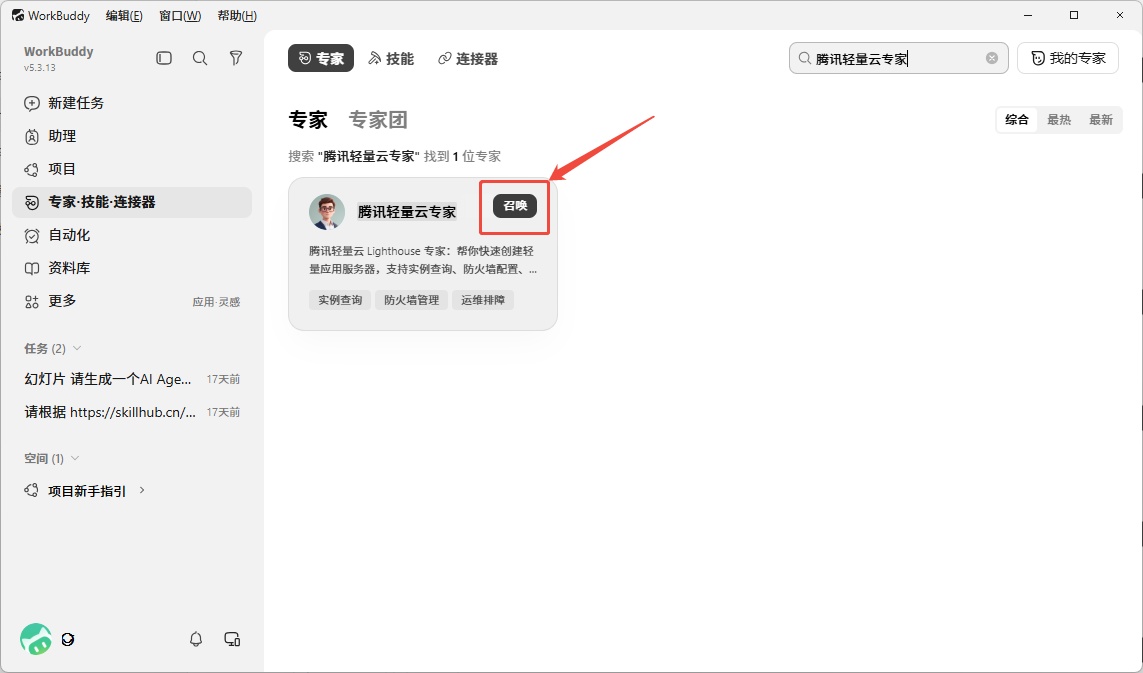The width and height of the screenshot is (1143, 673).
Task: Select the 专家 heading tab
Action: 308,120
